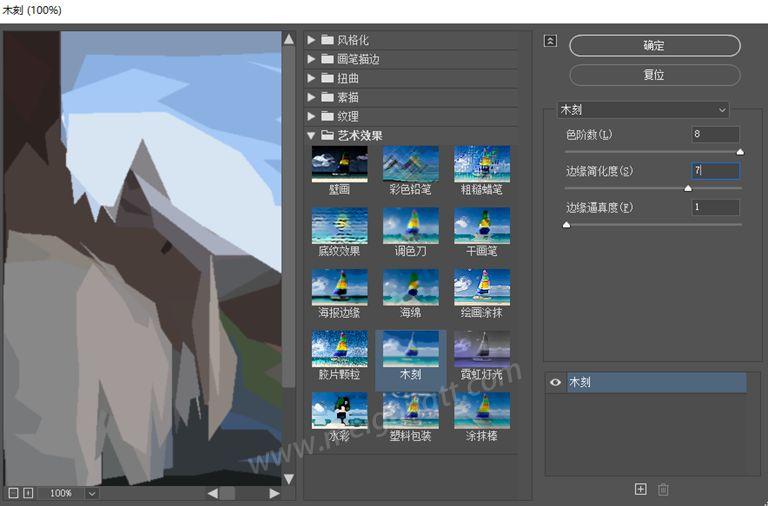Select the 塑料包装 filter thumbnail
Image resolution: width=768 pixels, height=506 pixels.
pyautogui.click(x=410, y=410)
